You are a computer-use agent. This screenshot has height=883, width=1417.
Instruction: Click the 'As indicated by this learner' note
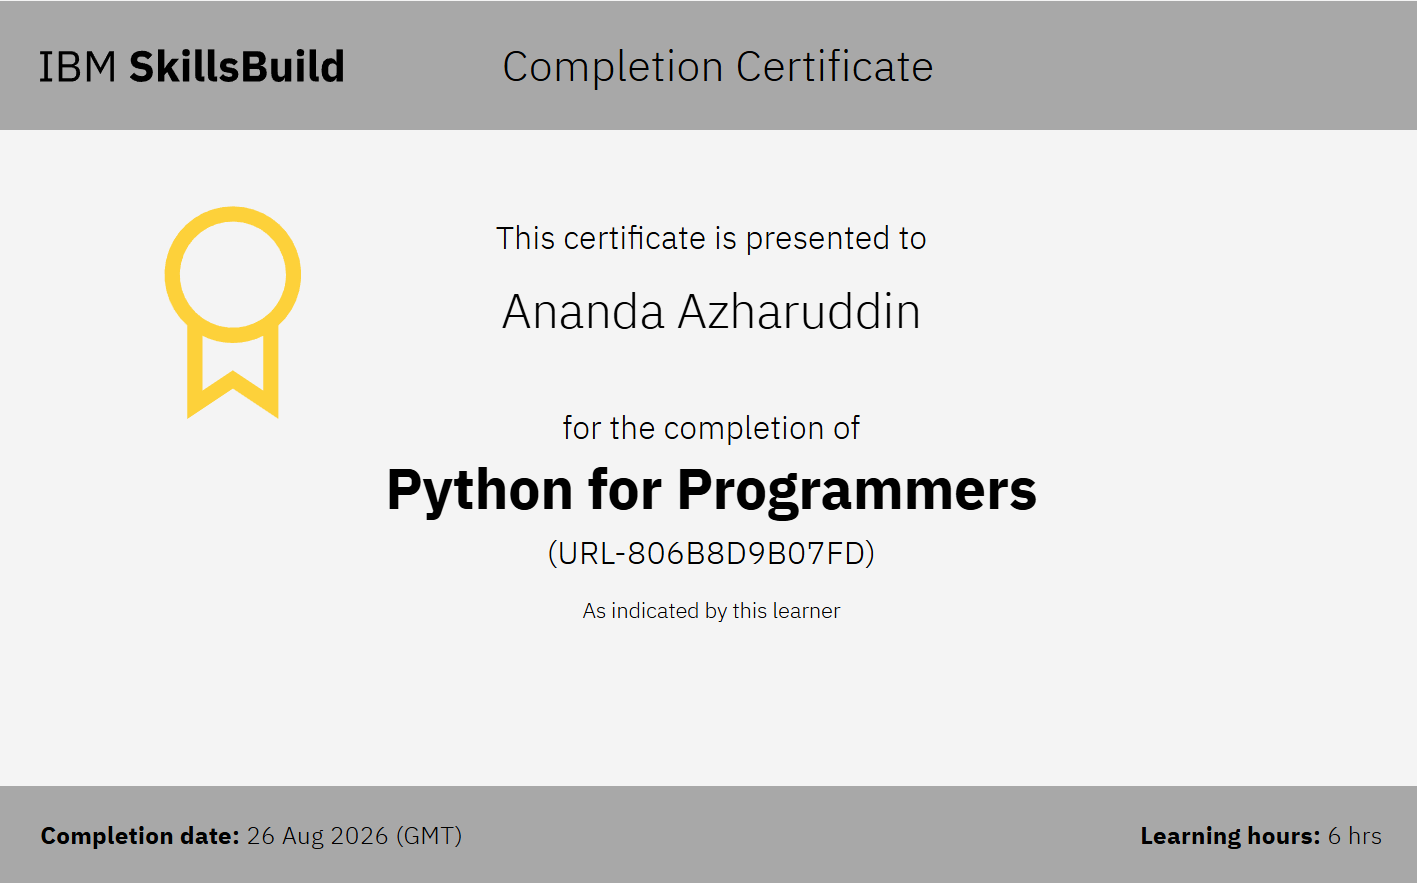pyautogui.click(x=711, y=611)
